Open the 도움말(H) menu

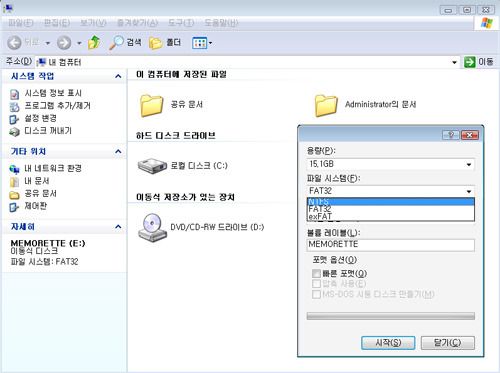click(221, 23)
